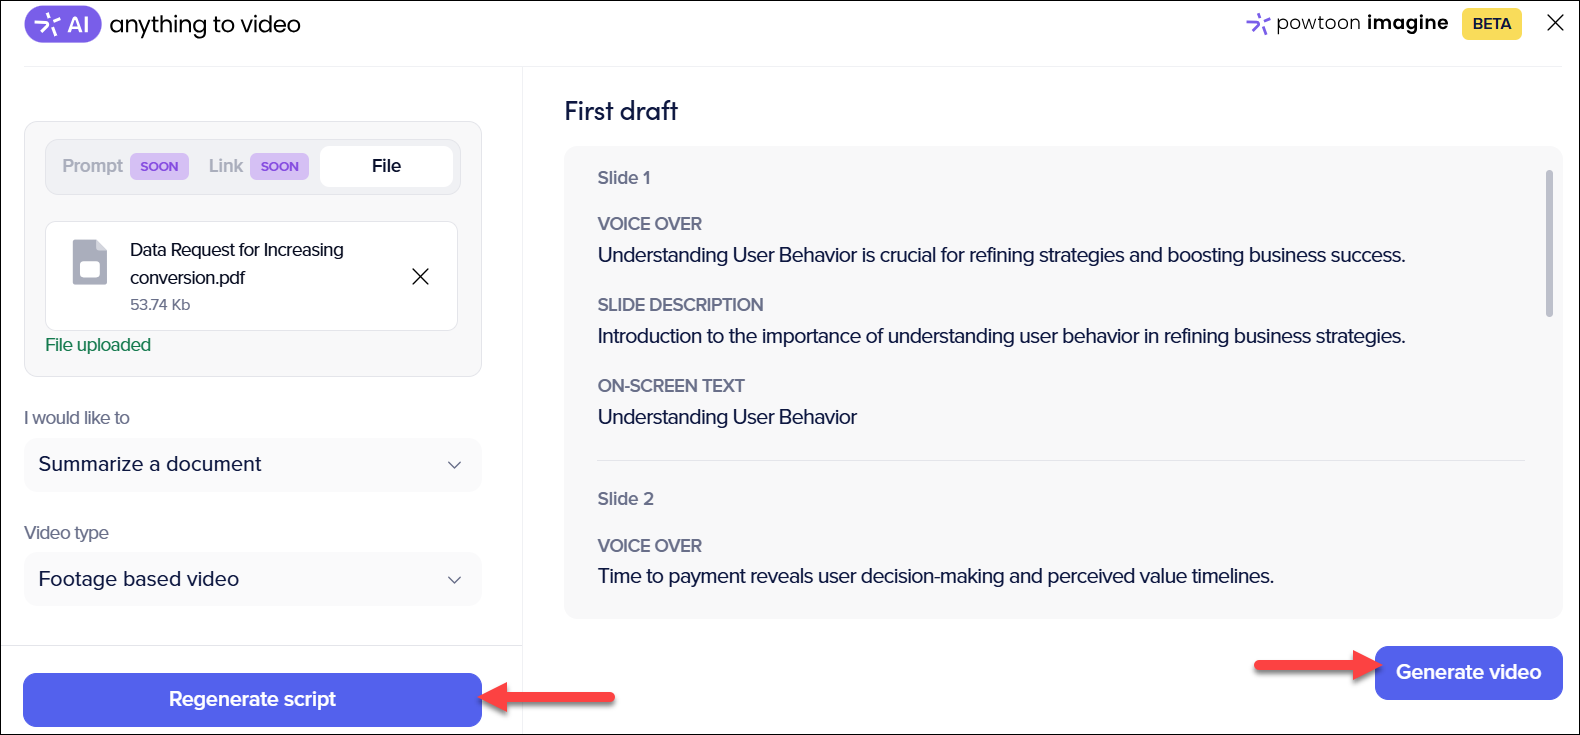Click the yellow BETA badge
The image size is (1580, 735).
click(1491, 24)
